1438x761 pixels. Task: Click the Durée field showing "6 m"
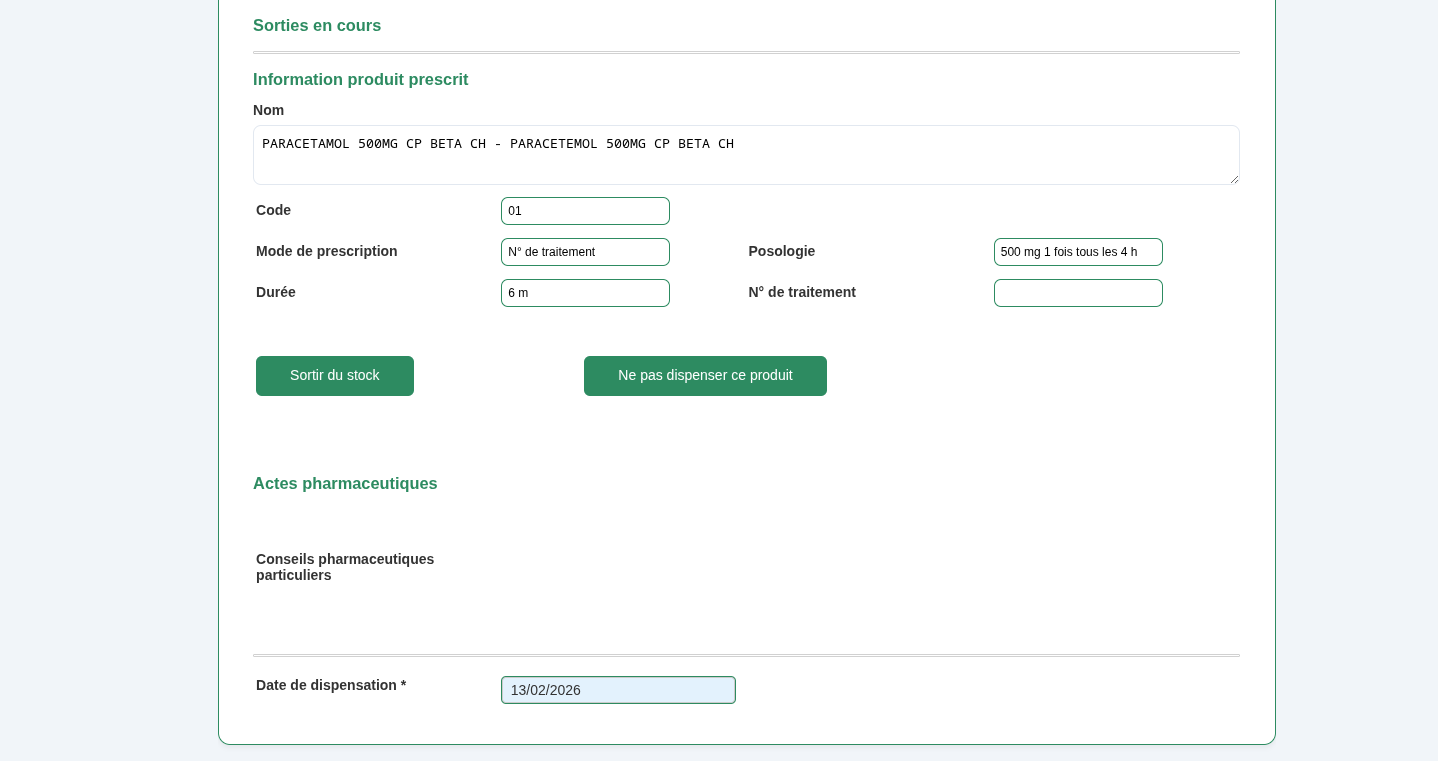click(x=585, y=293)
